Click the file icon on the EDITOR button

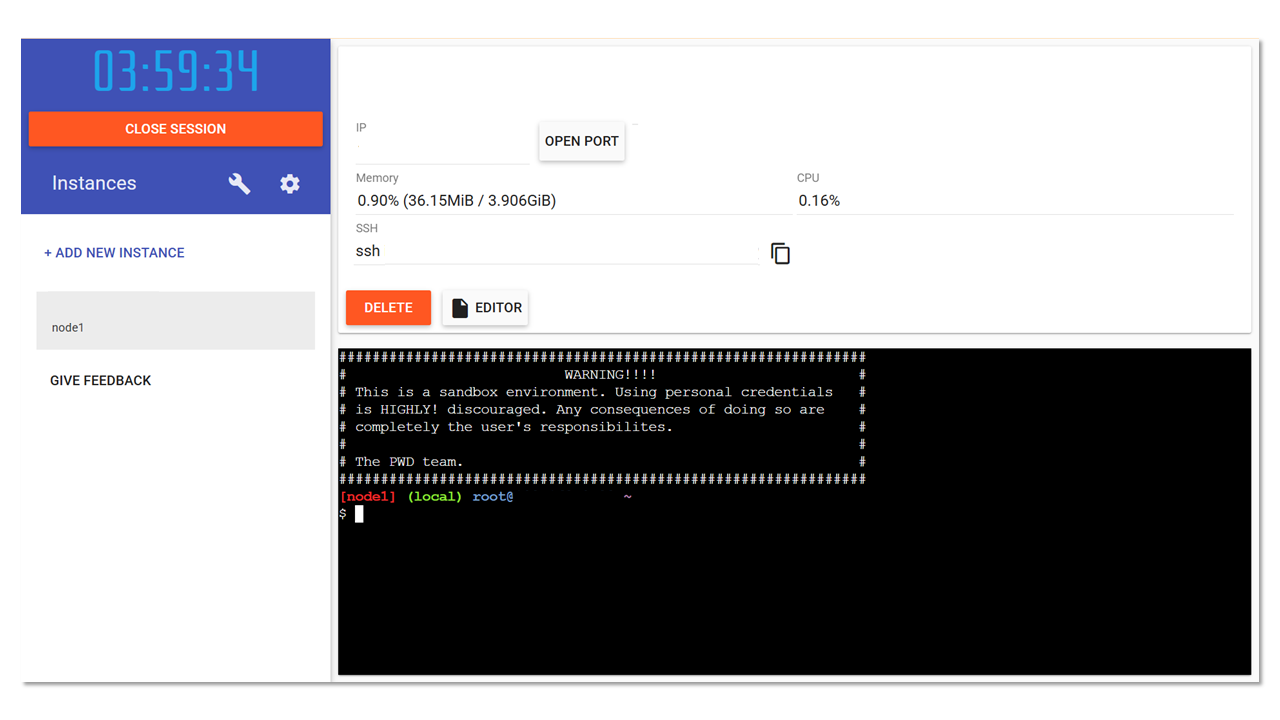[x=460, y=308]
